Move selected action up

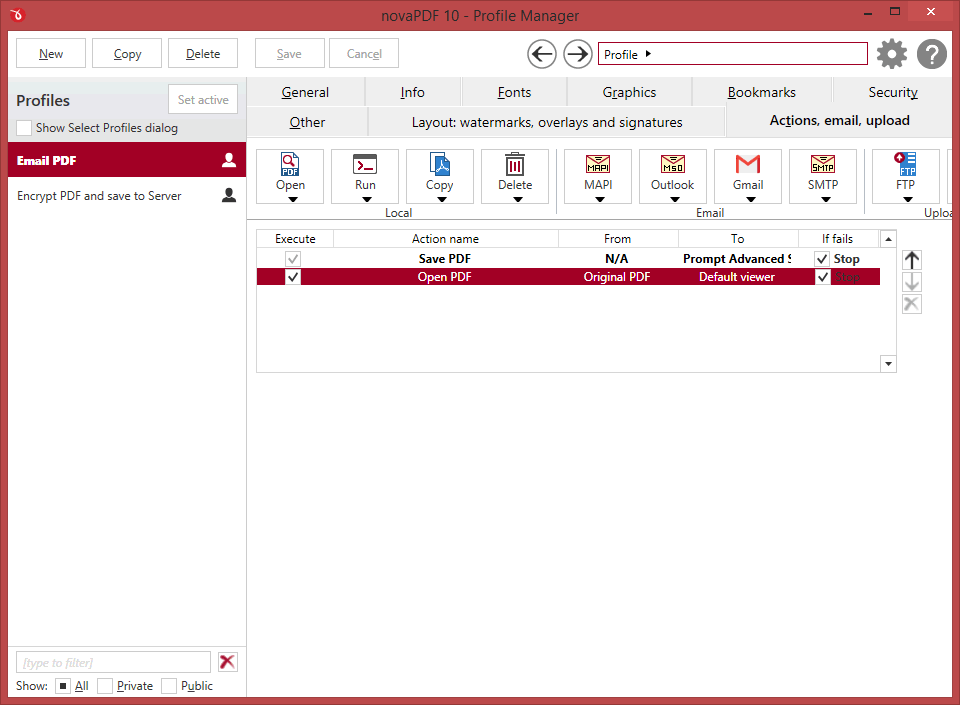(x=912, y=260)
